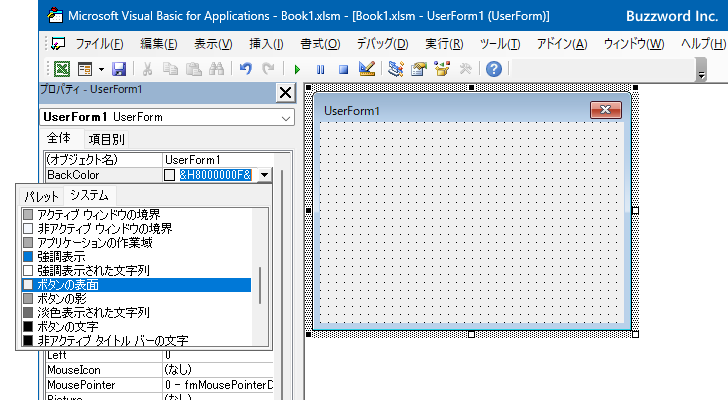This screenshot has width=728, height=400.
Task: Click the toolbar options overflow arrow
Action: [x=702, y=70]
